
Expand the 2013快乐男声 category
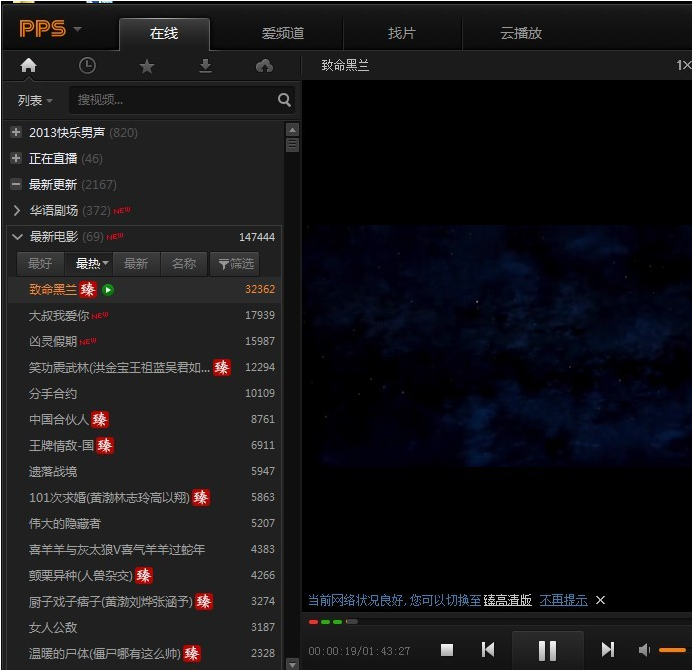coord(16,132)
